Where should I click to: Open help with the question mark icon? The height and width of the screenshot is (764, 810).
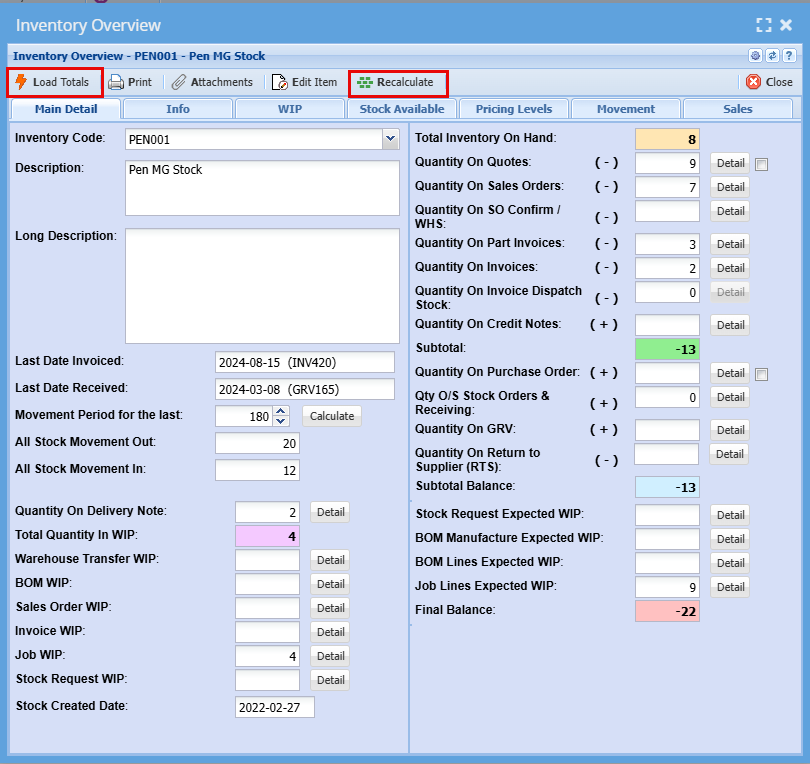pyautogui.click(x=788, y=56)
